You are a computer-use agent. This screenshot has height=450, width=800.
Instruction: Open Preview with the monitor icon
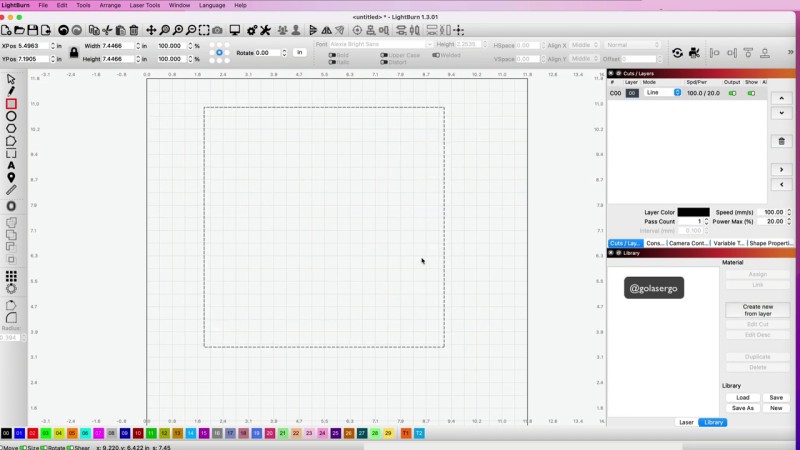(x=235, y=30)
